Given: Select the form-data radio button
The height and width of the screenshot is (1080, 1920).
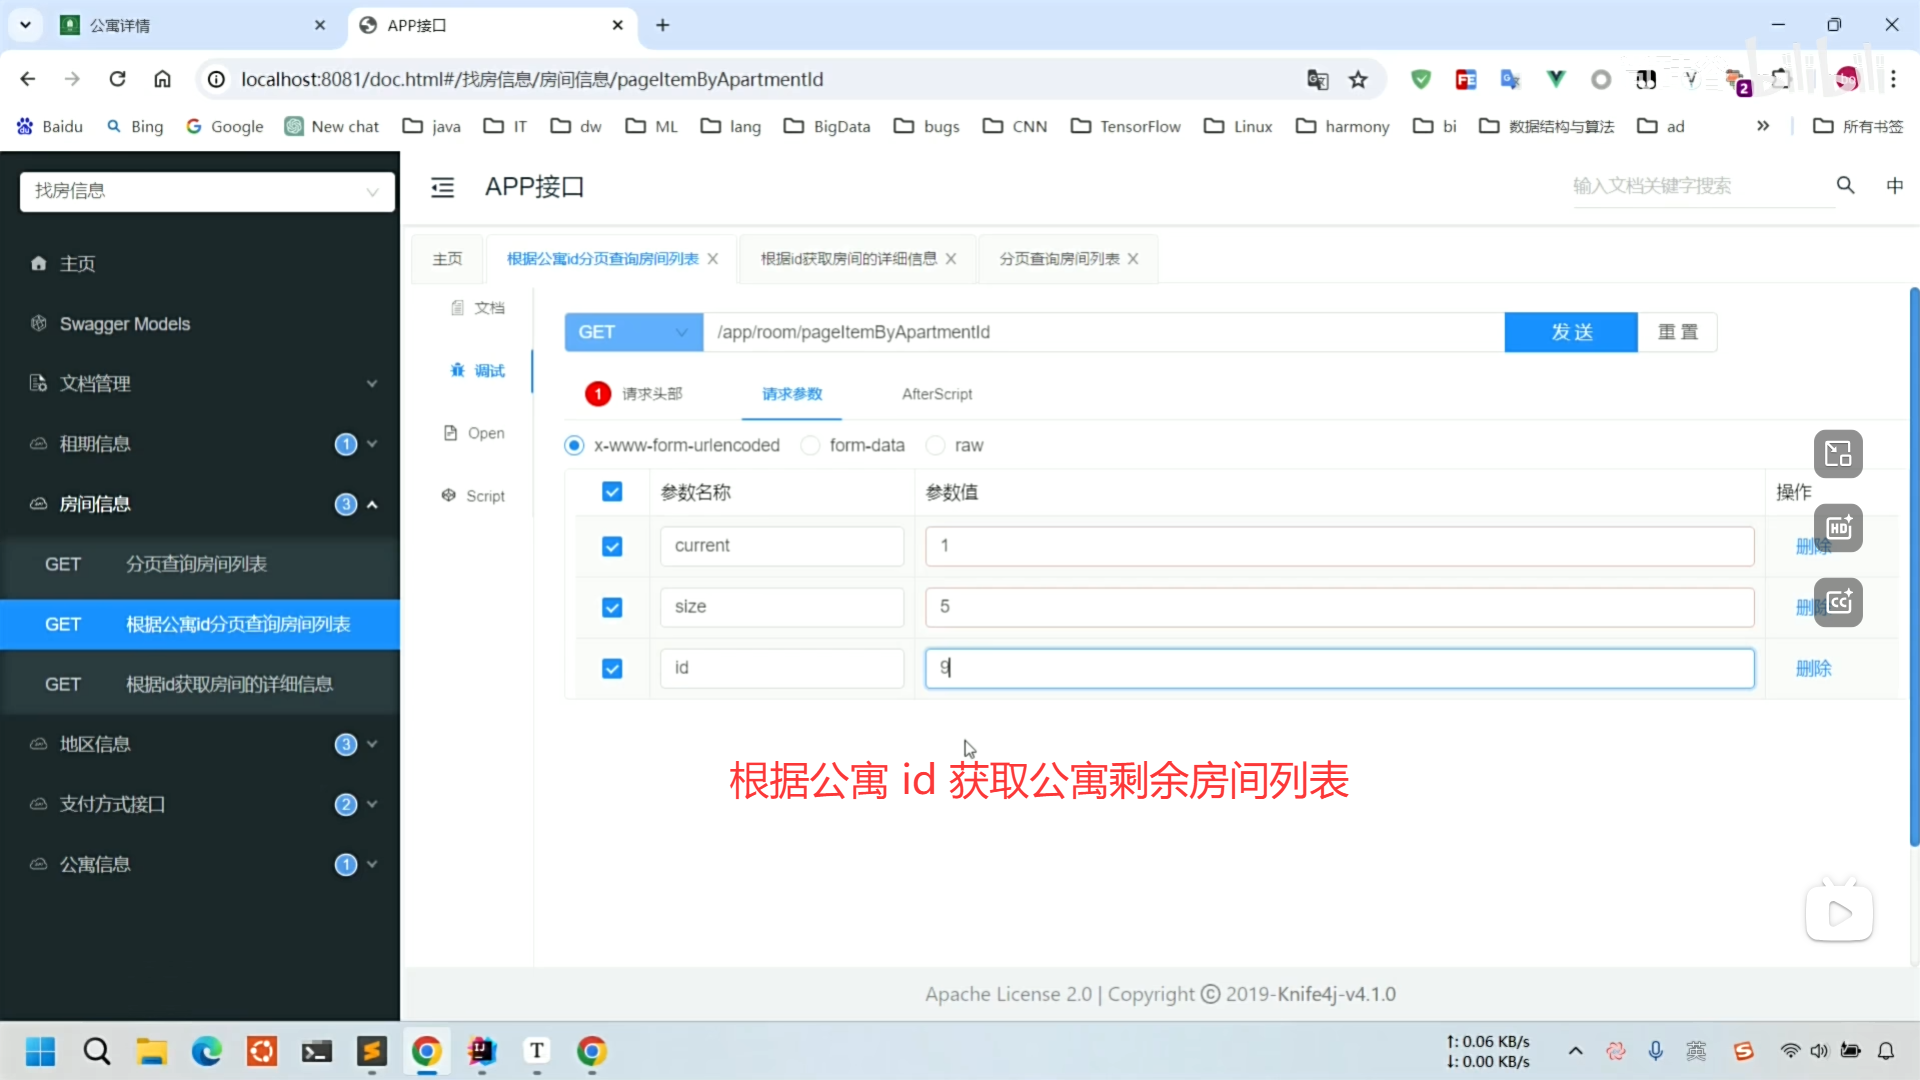Looking at the screenshot, I should [x=811, y=446].
